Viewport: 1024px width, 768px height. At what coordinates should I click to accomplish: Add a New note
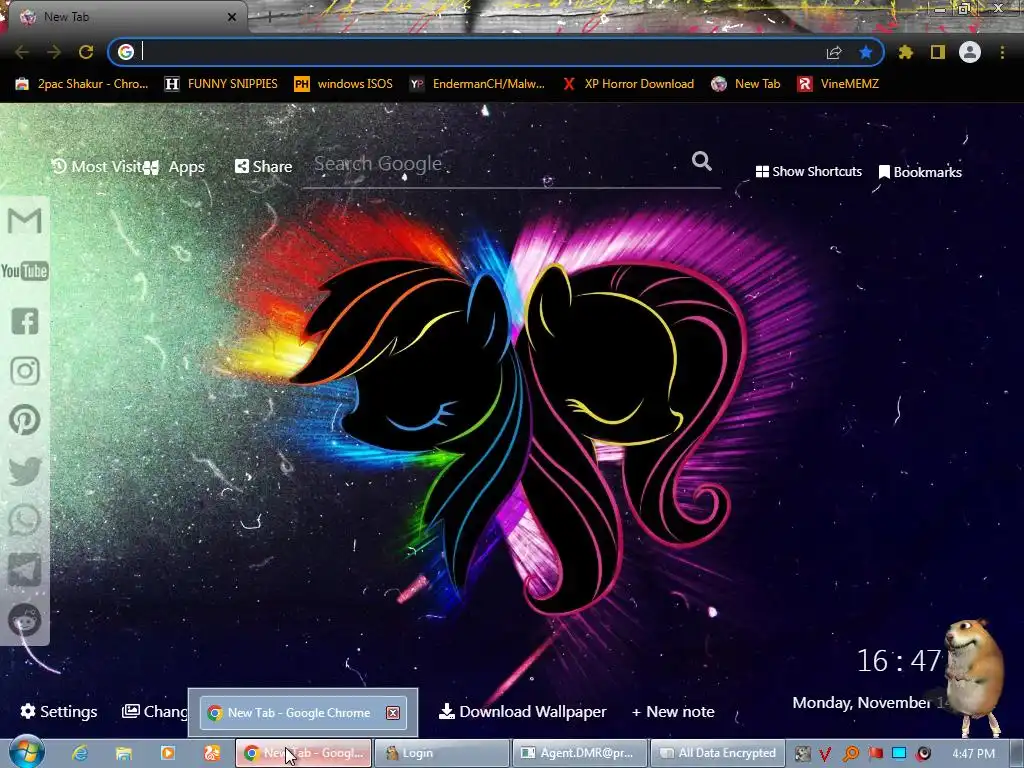click(673, 711)
